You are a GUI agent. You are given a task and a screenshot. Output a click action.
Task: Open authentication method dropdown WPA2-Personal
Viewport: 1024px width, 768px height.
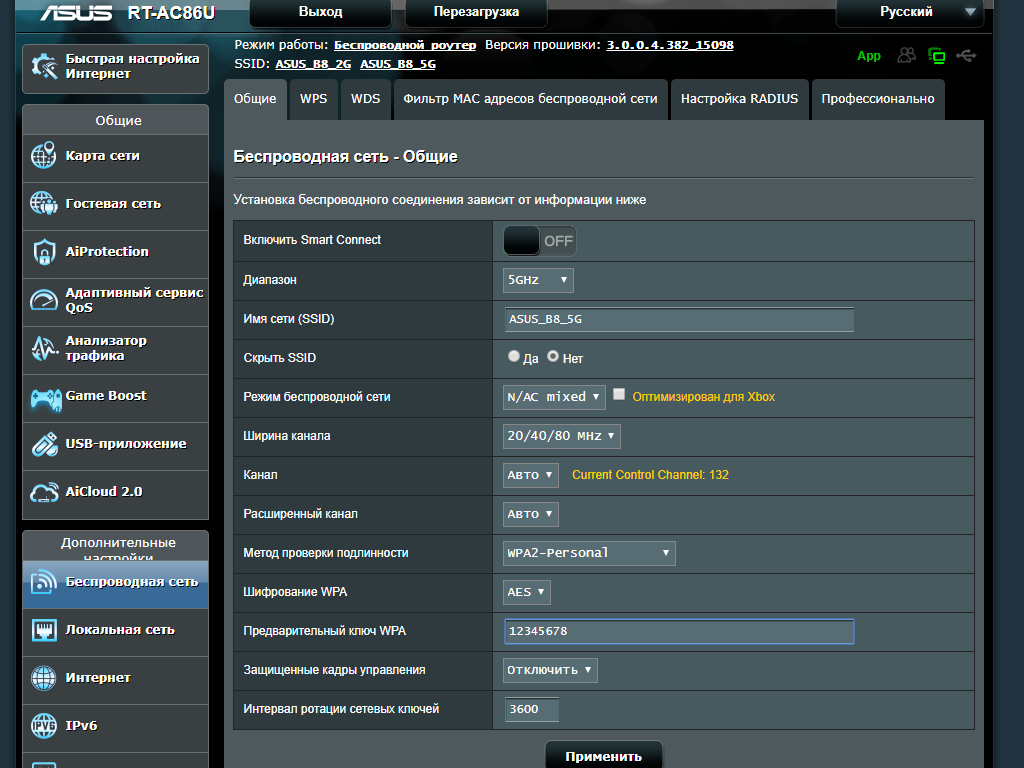[x=589, y=553]
